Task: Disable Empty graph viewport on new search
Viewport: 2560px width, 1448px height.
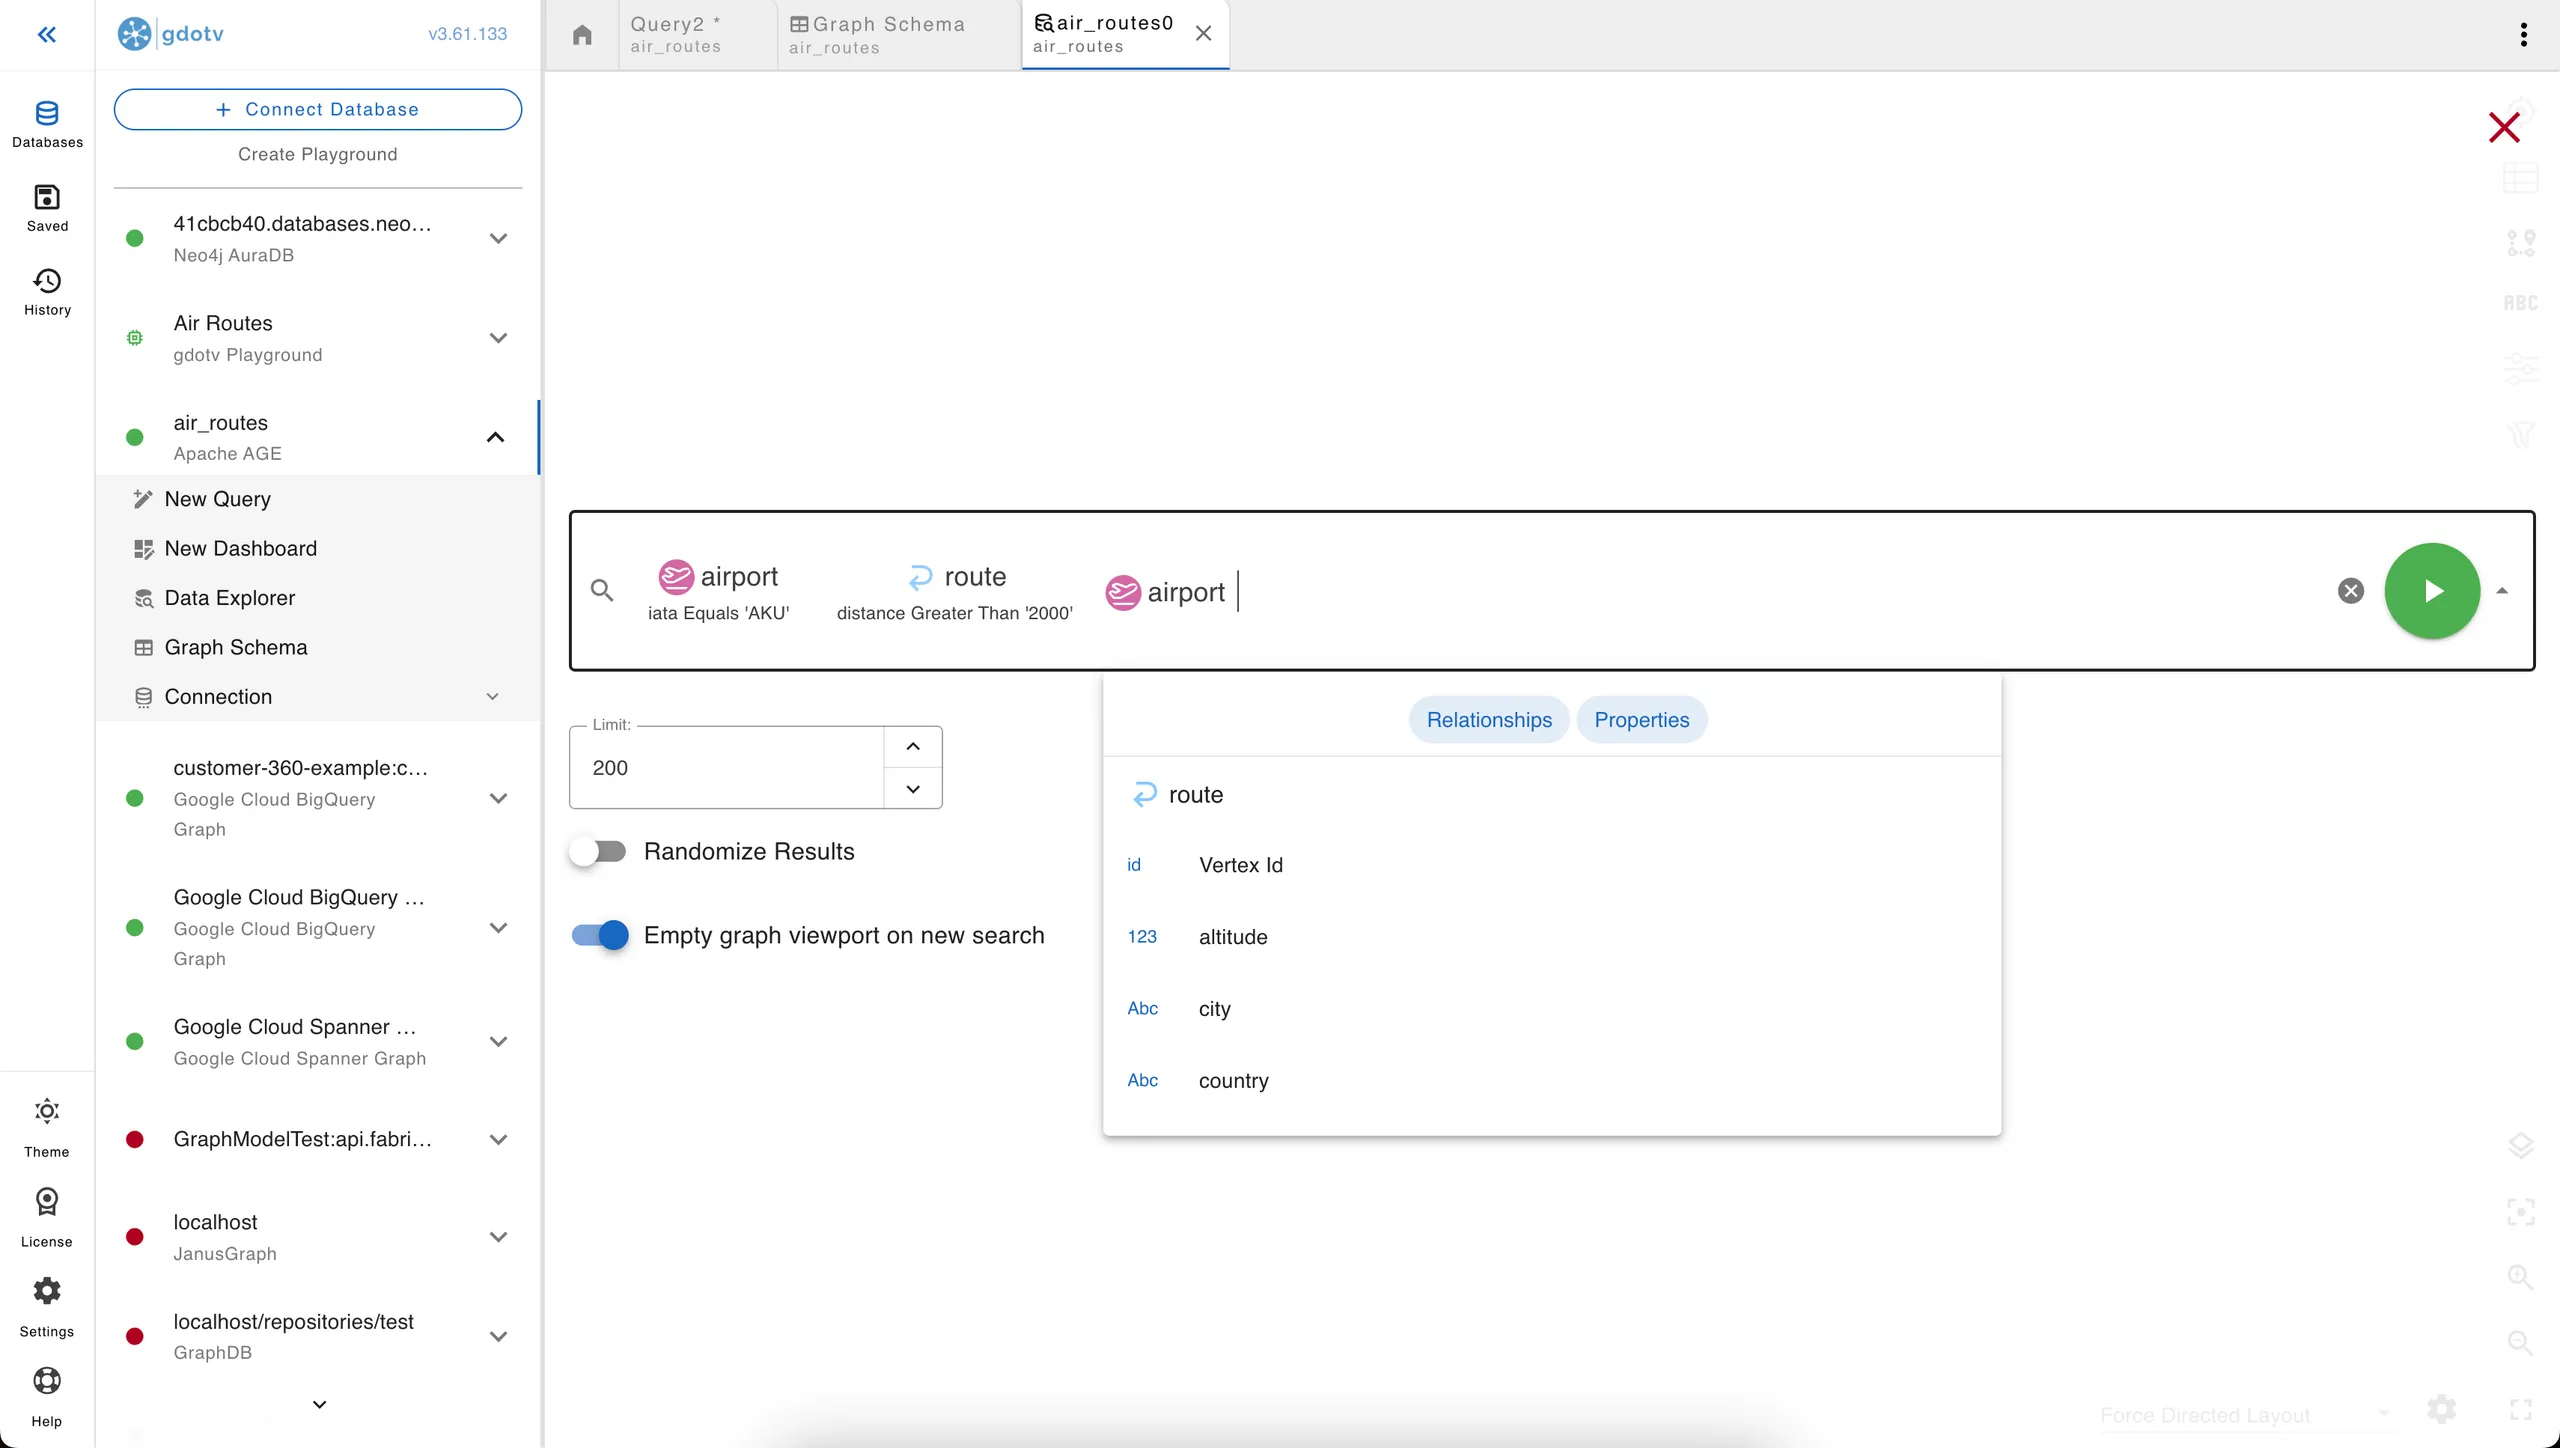Action: (x=600, y=935)
